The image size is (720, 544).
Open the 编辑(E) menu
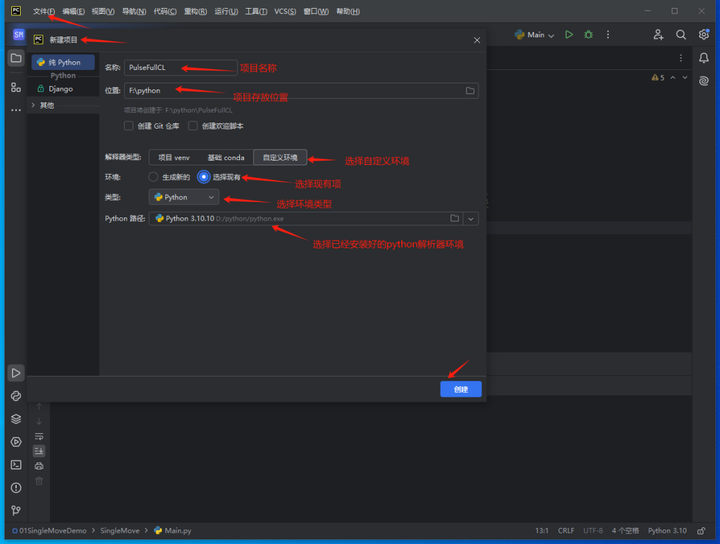click(x=73, y=11)
